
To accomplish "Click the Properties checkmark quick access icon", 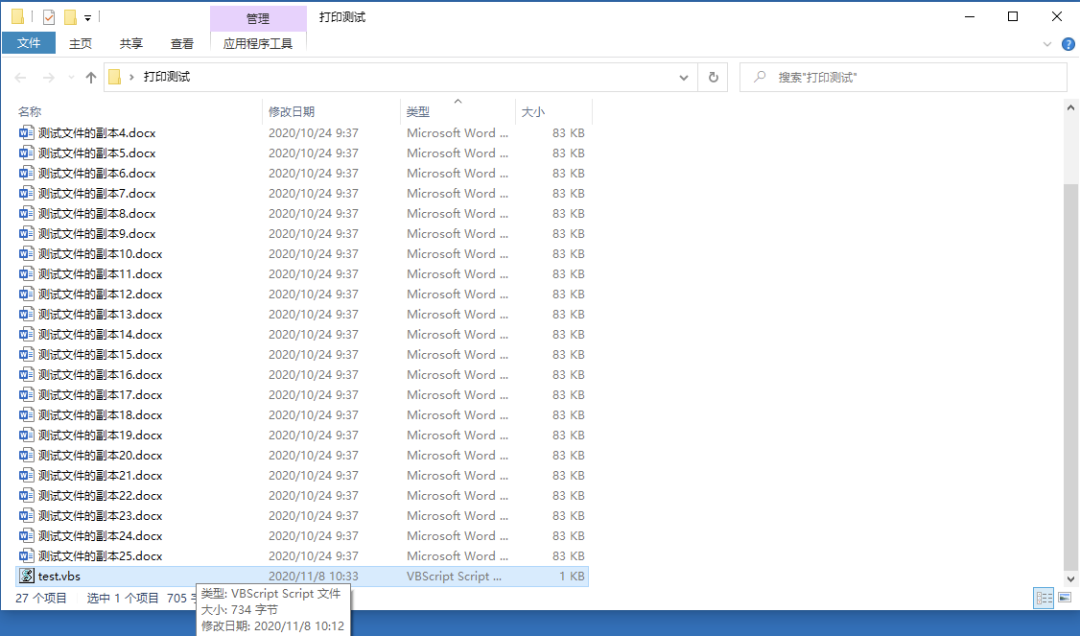I will coord(48,17).
